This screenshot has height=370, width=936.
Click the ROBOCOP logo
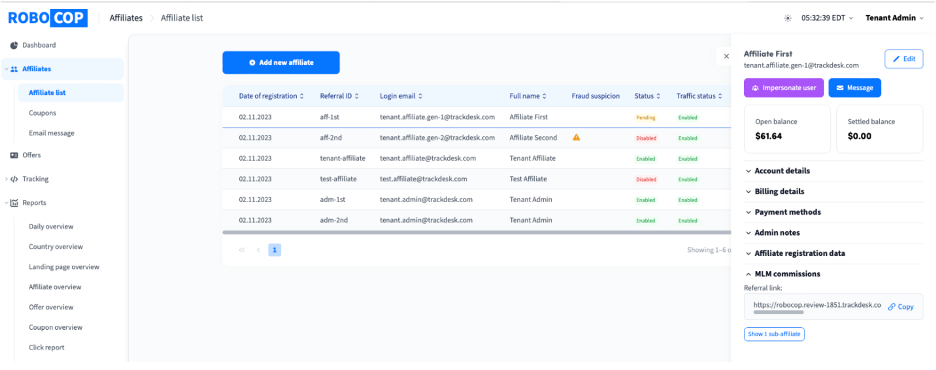pos(48,18)
